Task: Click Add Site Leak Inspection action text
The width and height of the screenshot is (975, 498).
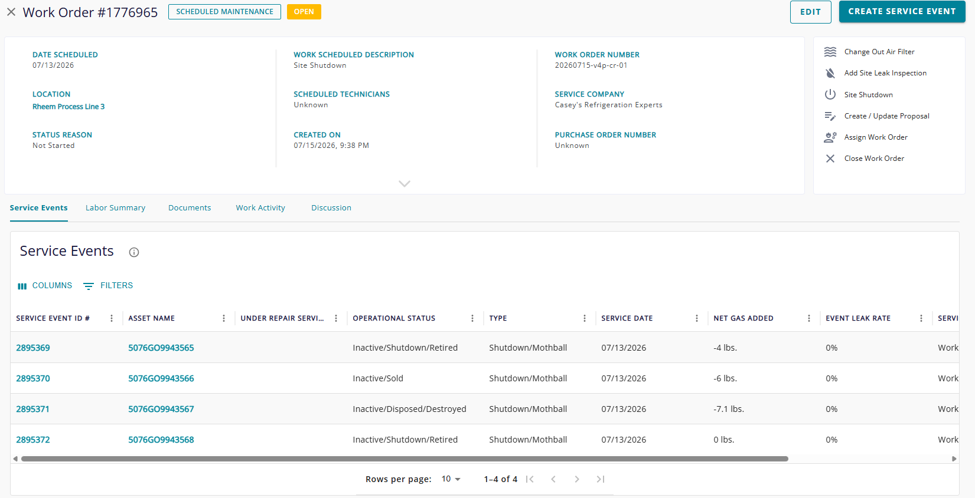Action: 885,73
